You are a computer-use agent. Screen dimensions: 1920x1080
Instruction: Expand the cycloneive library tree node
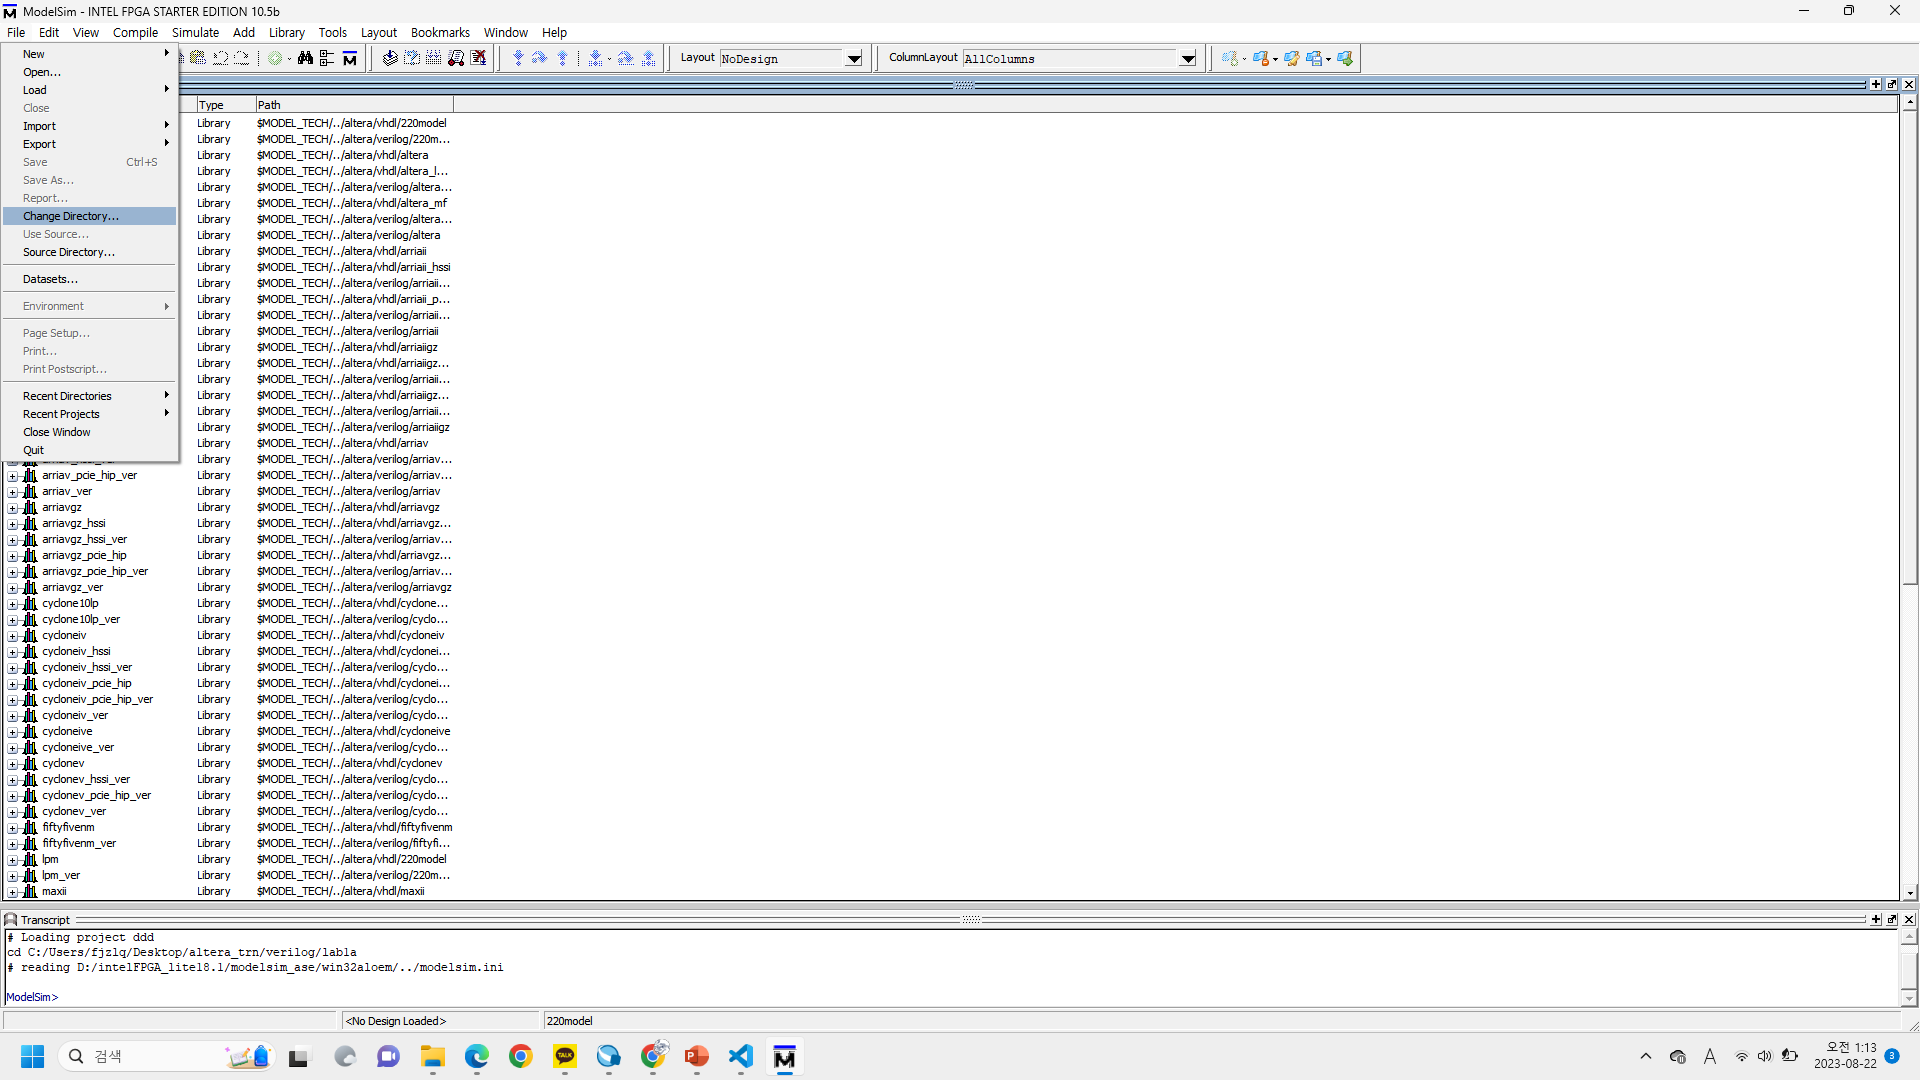coord(13,732)
